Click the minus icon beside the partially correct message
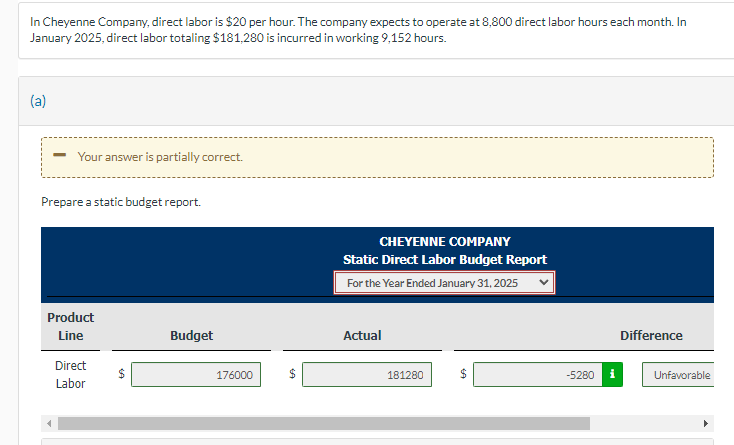 pos(59,155)
